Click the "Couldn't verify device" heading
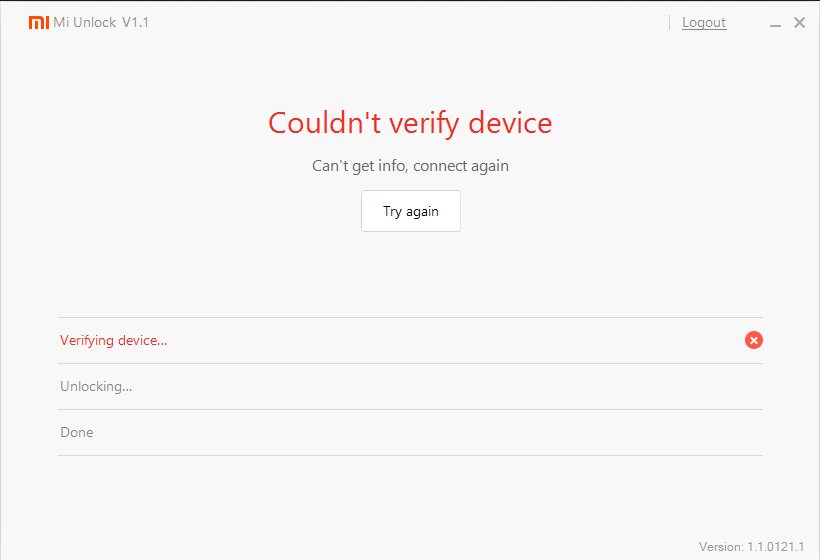The image size is (820, 560). click(410, 123)
